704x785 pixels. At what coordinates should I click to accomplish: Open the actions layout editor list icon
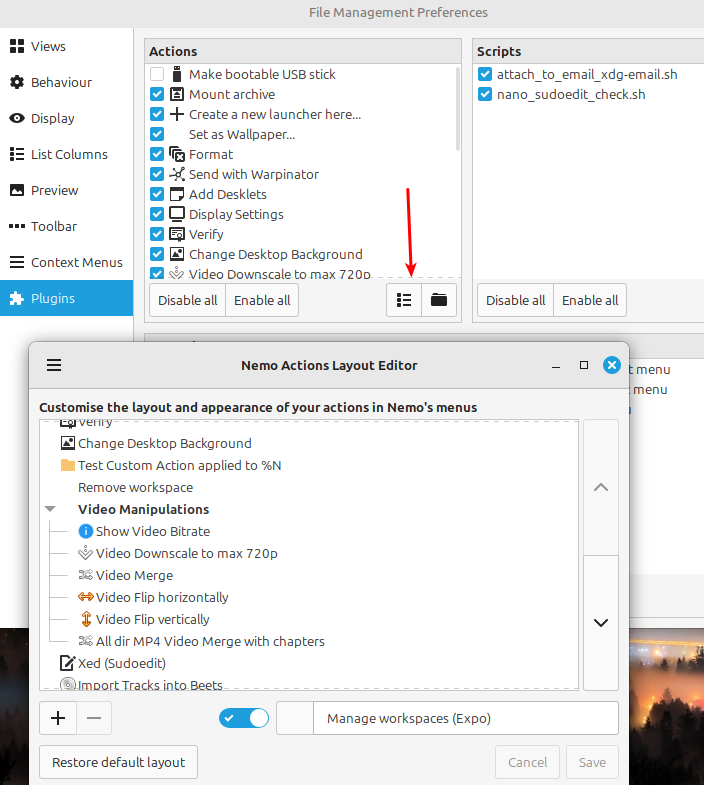(404, 300)
